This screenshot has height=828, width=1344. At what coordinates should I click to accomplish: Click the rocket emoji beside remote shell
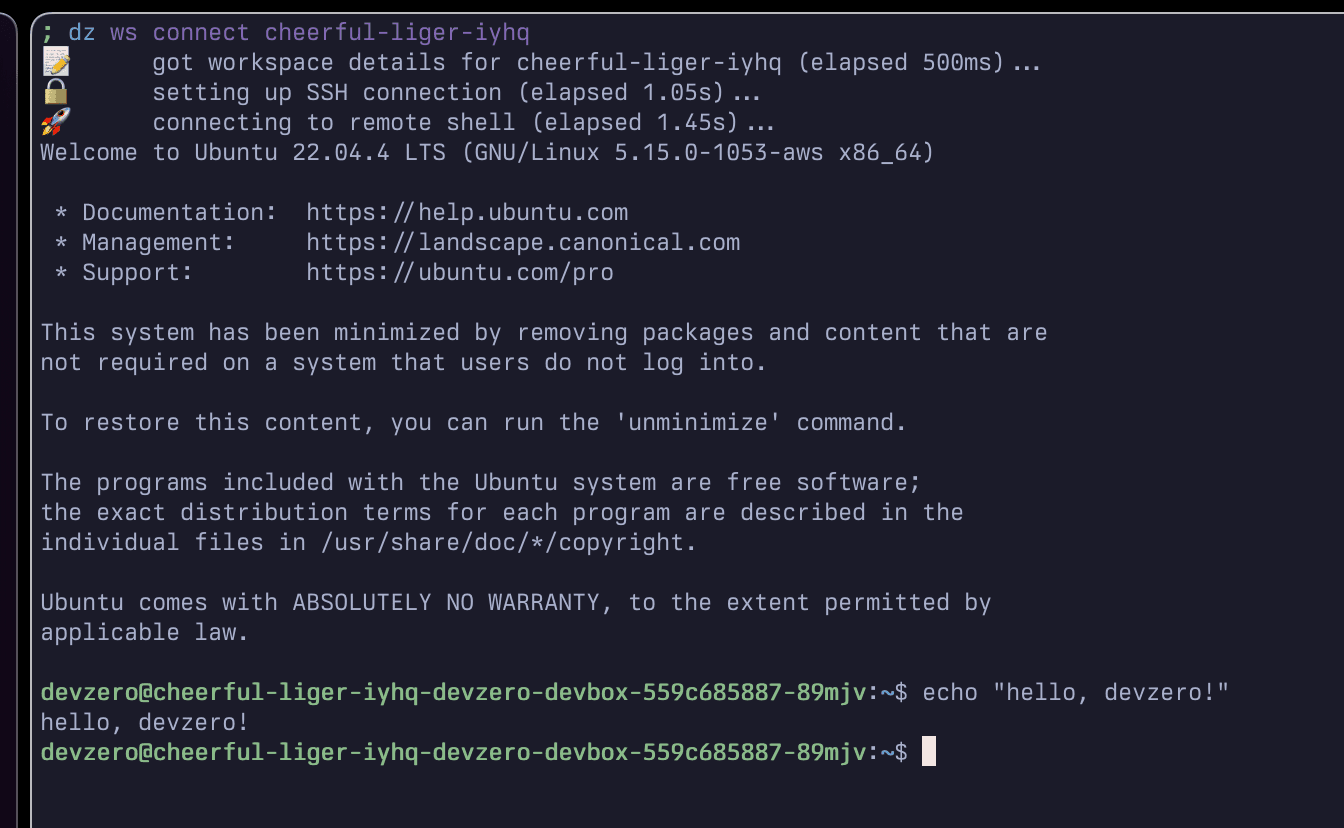(55, 122)
